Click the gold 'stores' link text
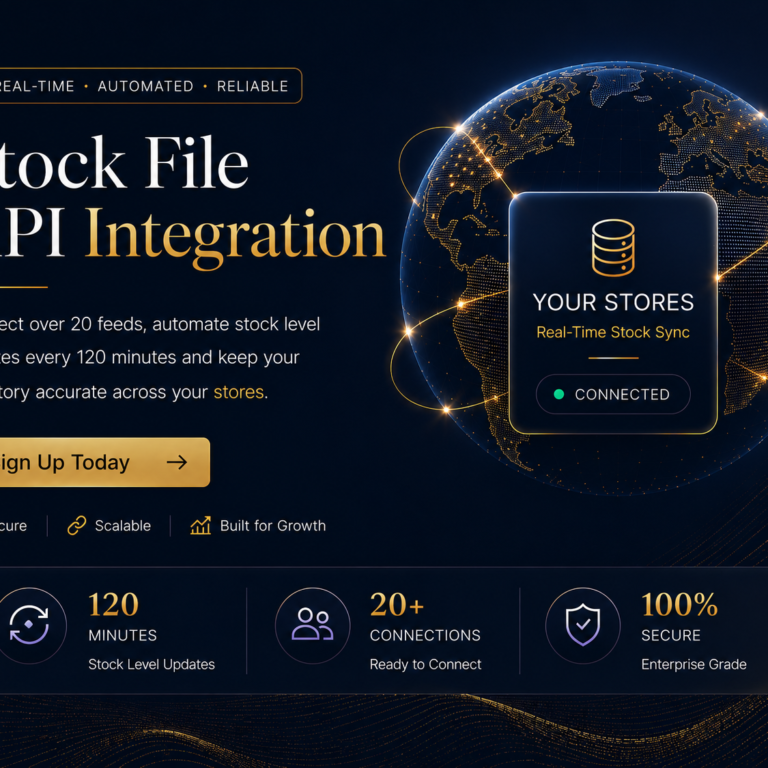This screenshot has height=768, width=768. pos(239,392)
